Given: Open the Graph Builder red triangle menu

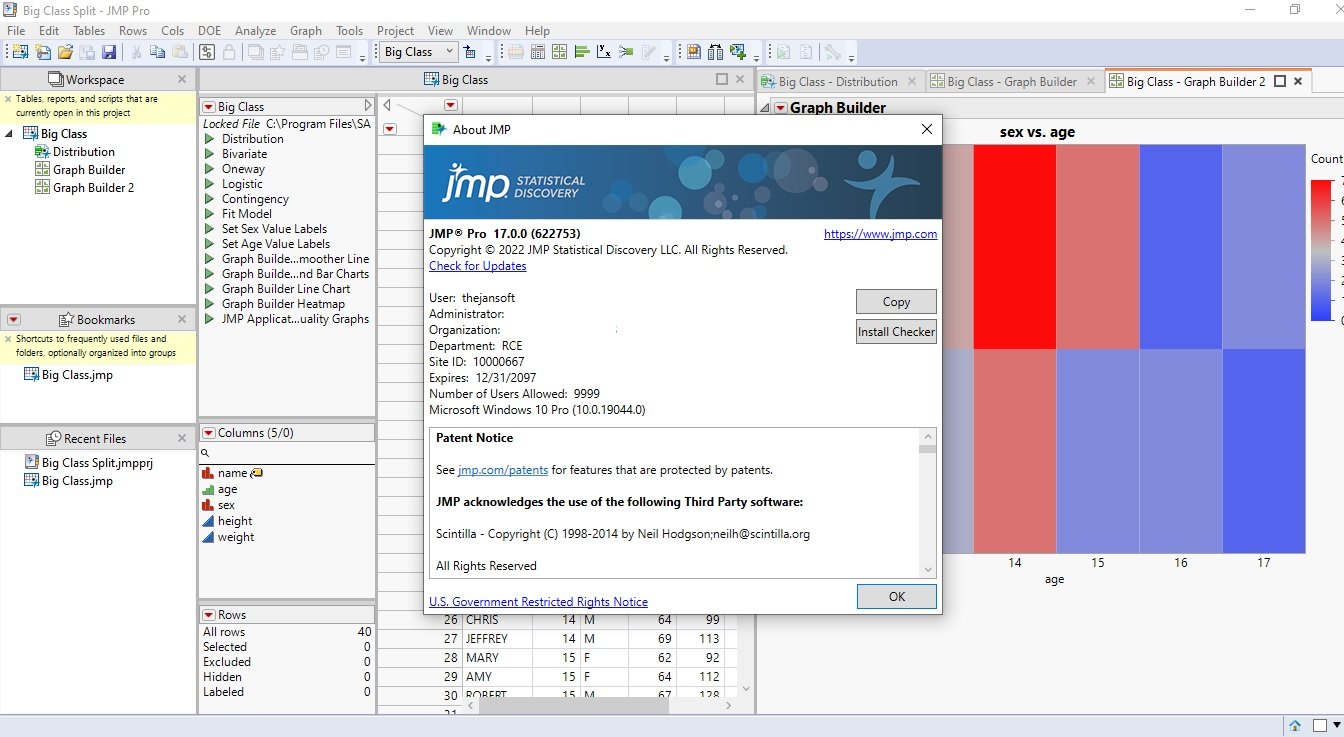Looking at the screenshot, I should pos(780,108).
